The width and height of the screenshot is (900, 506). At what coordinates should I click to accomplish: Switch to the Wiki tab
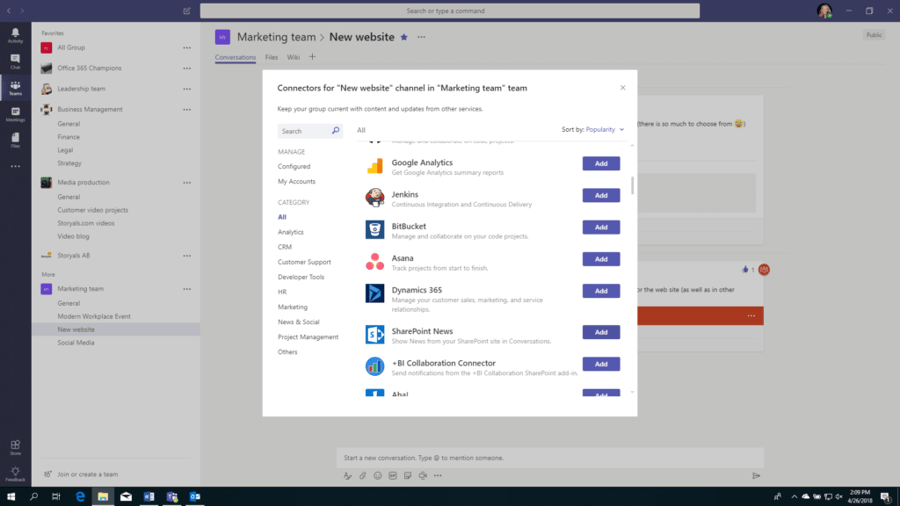click(293, 57)
